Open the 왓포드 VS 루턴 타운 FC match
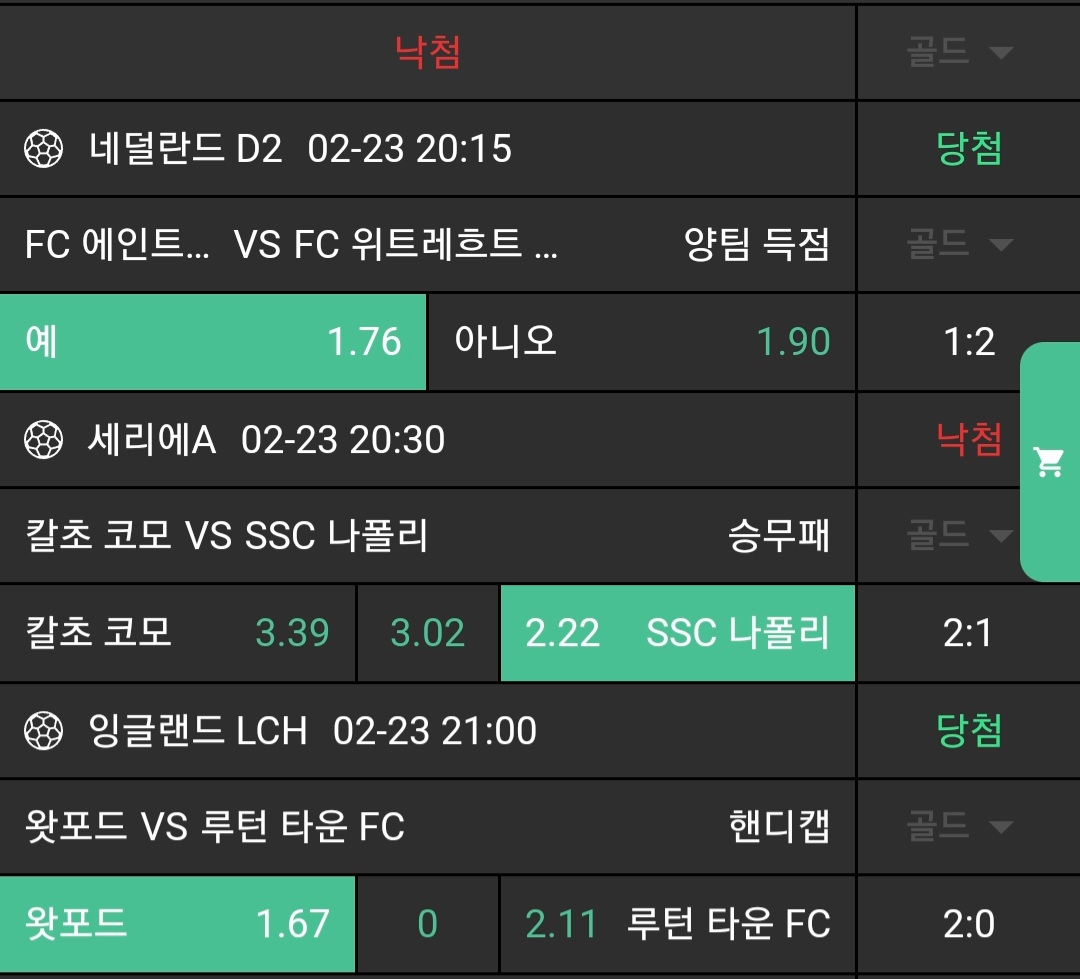 pyautogui.click(x=215, y=827)
